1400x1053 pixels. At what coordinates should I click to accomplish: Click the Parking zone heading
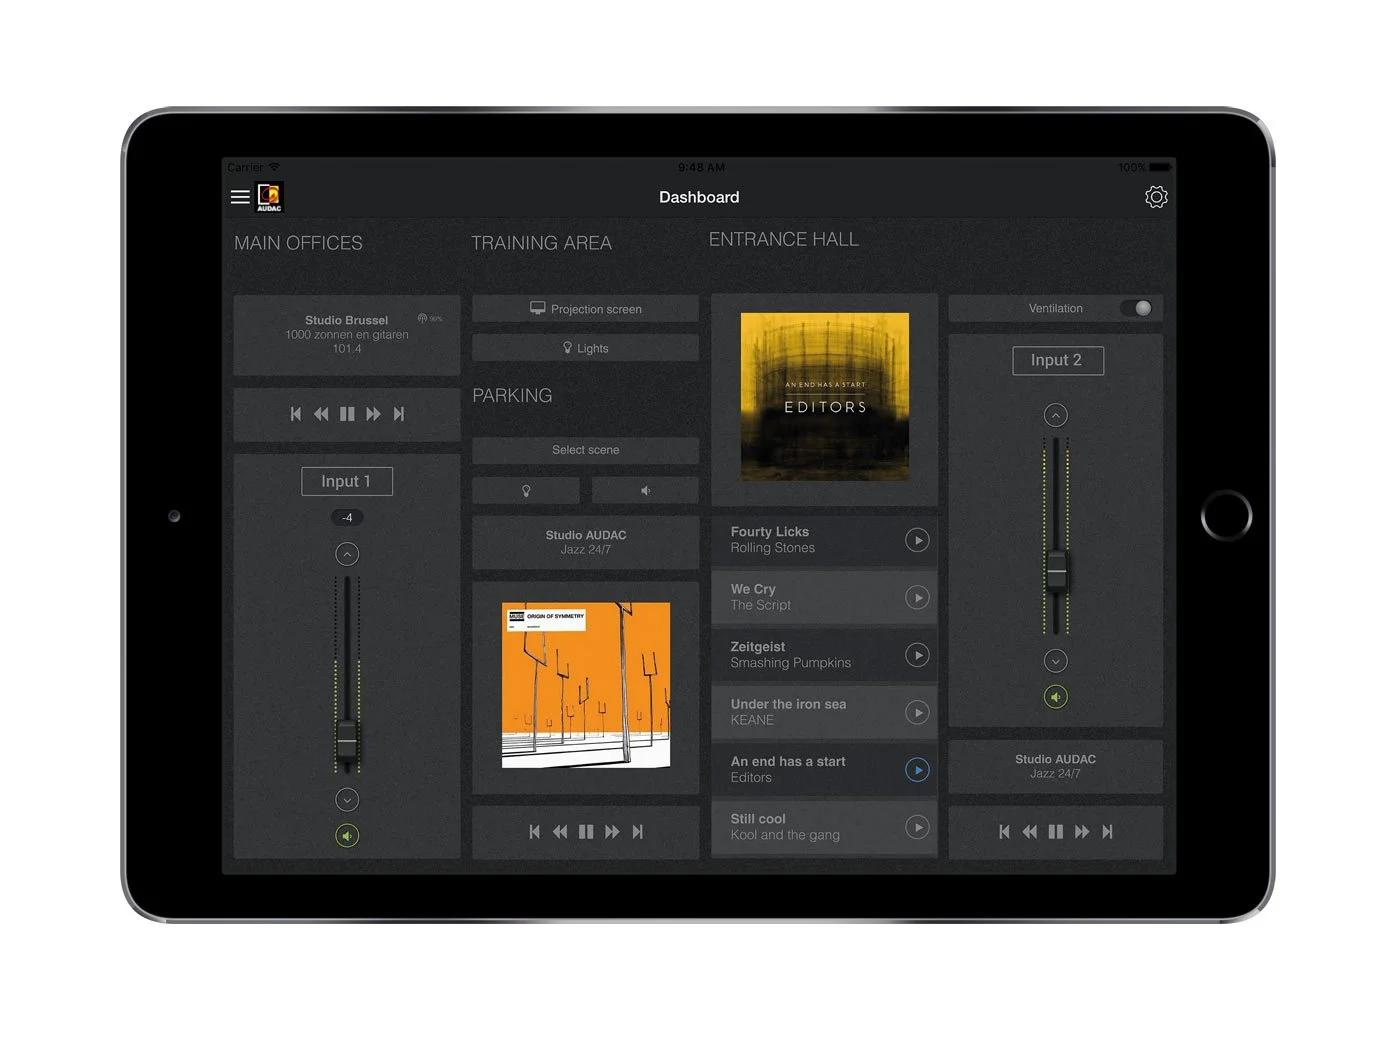pyautogui.click(x=512, y=396)
